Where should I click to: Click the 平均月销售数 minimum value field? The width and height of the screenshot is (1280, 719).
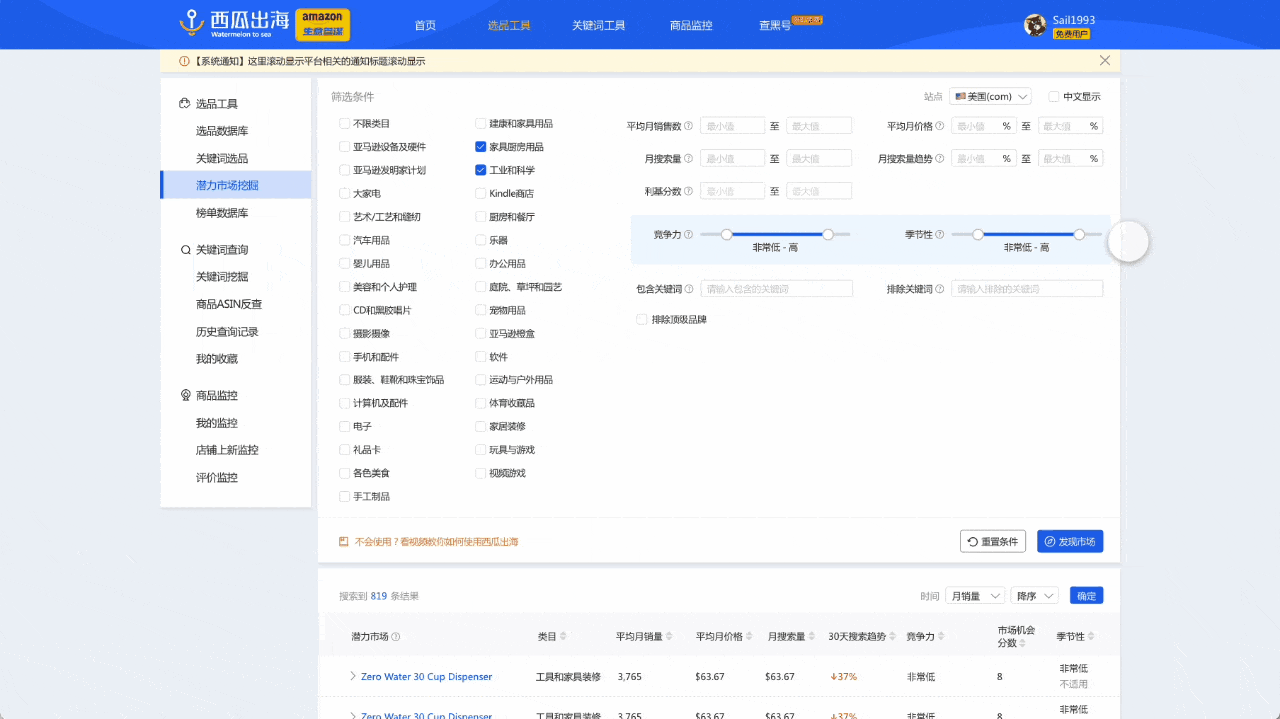tap(732, 126)
